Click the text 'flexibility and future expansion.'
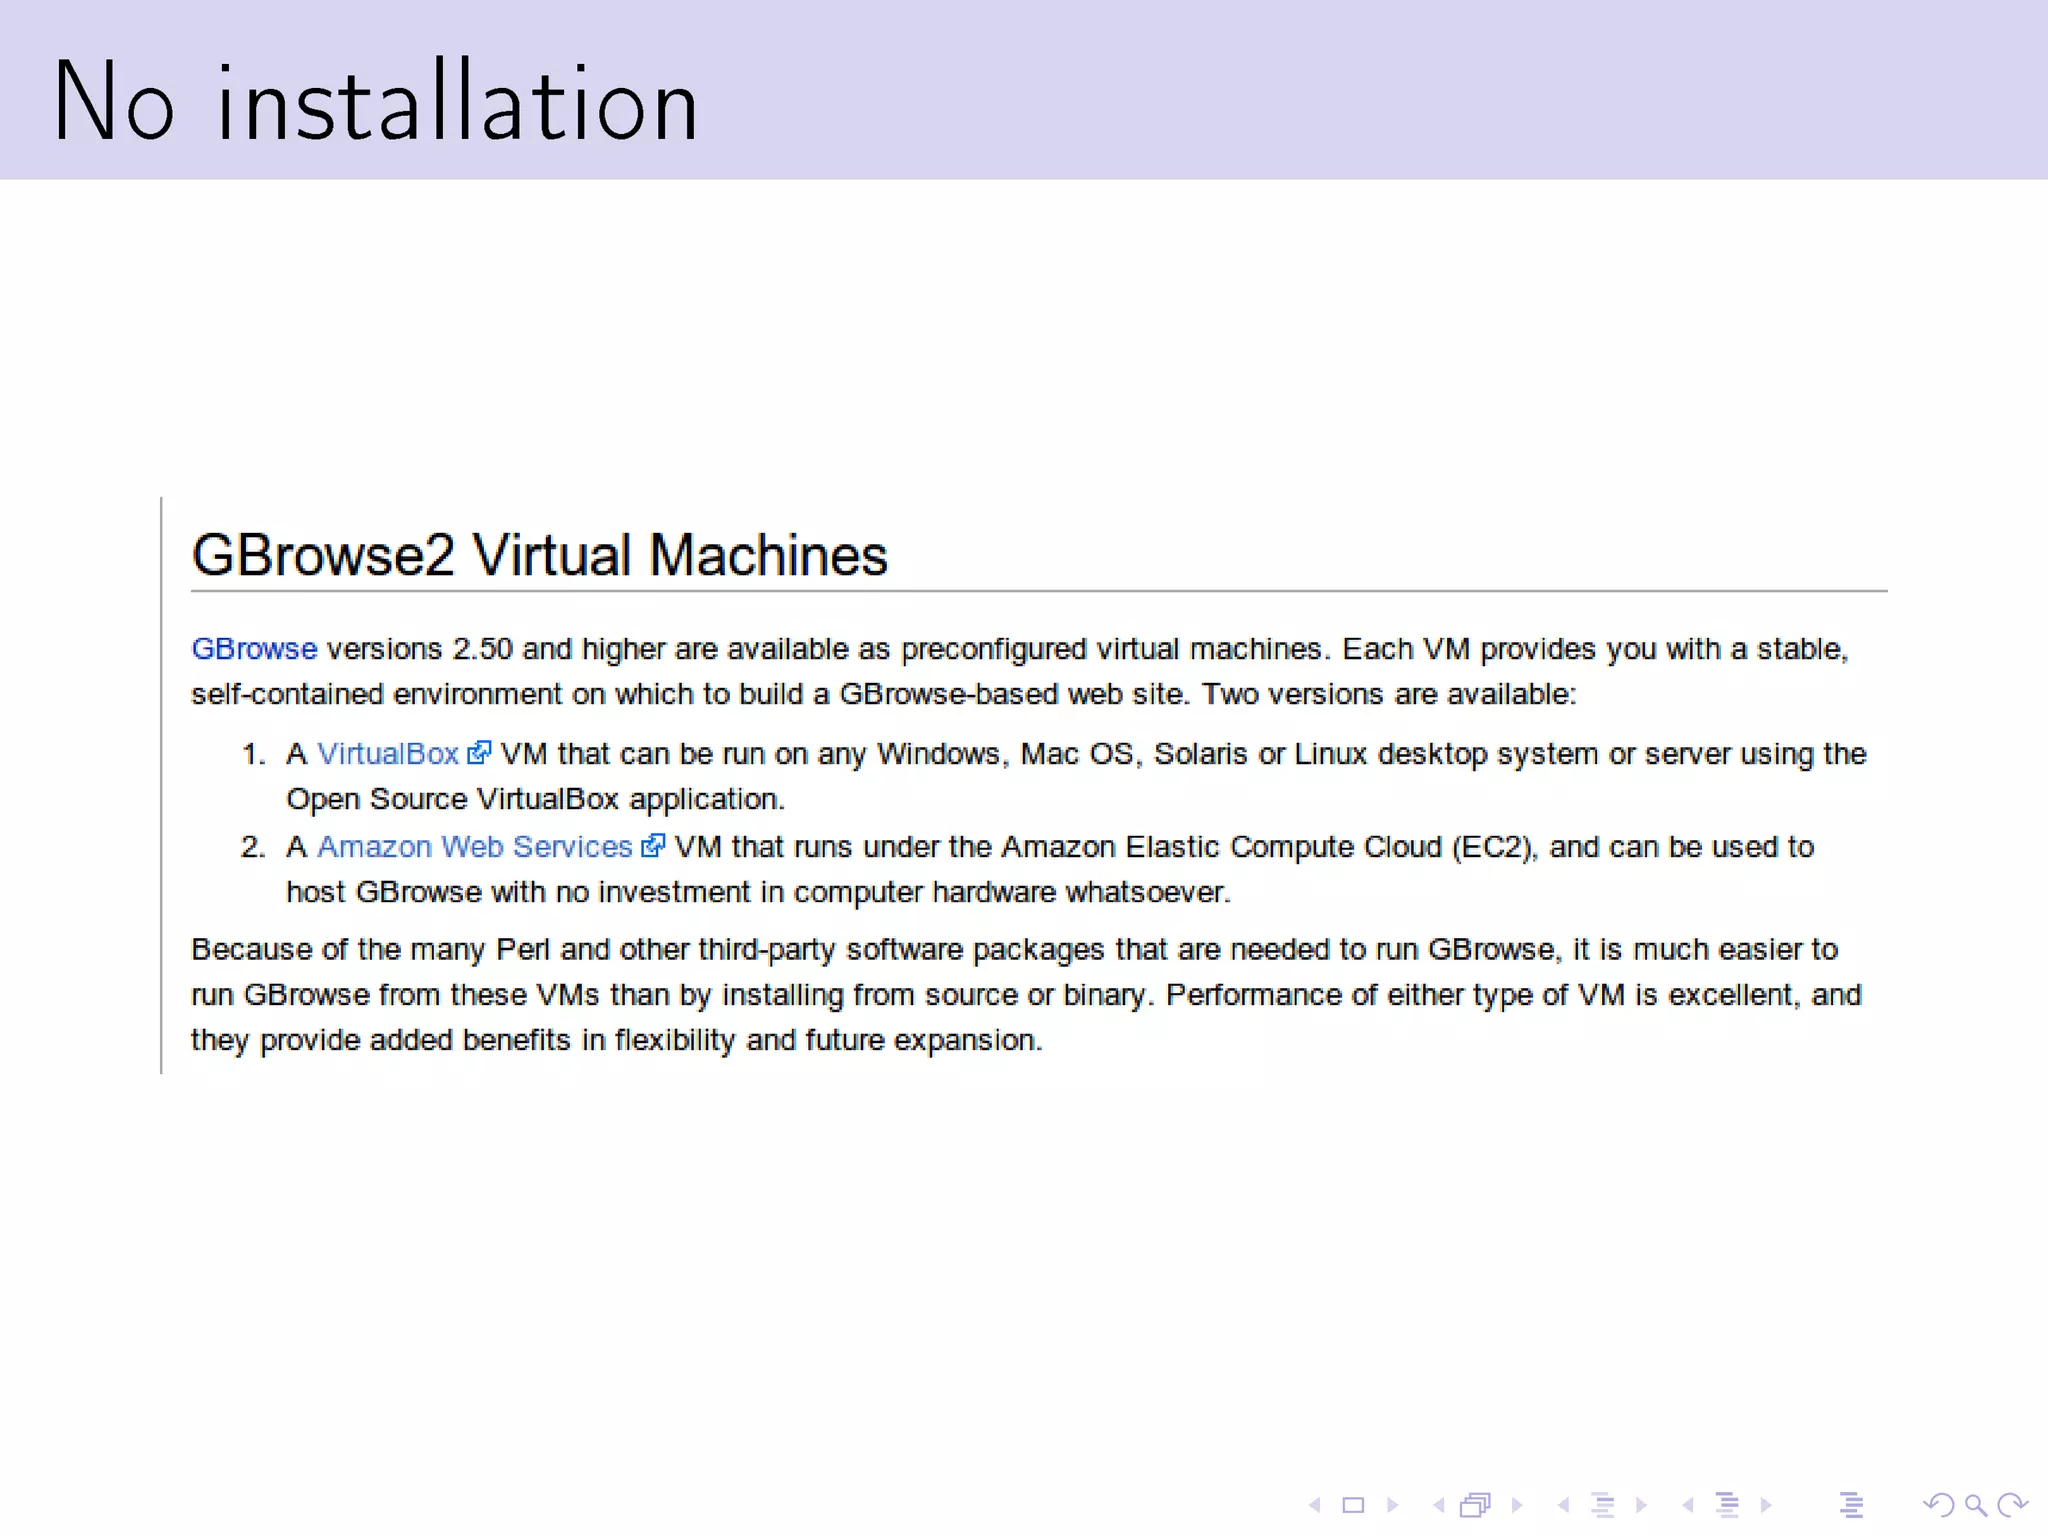The height and width of the screenshot is (1536, 2048). [828, 1040]
